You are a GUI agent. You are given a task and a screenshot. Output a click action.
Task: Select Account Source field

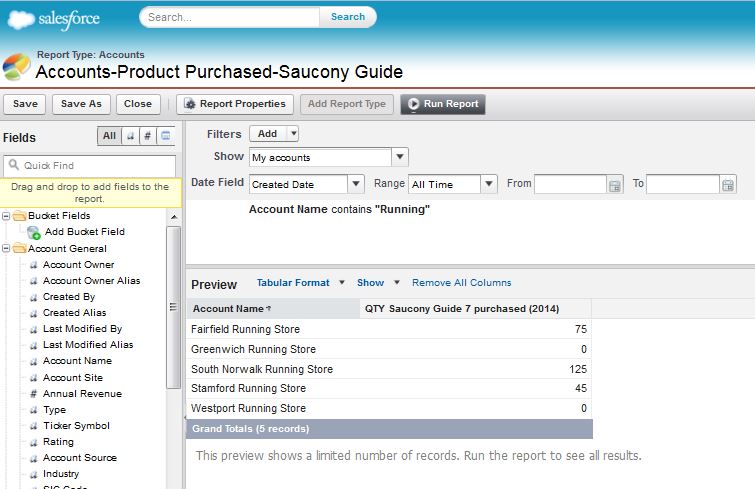(80, 457)
